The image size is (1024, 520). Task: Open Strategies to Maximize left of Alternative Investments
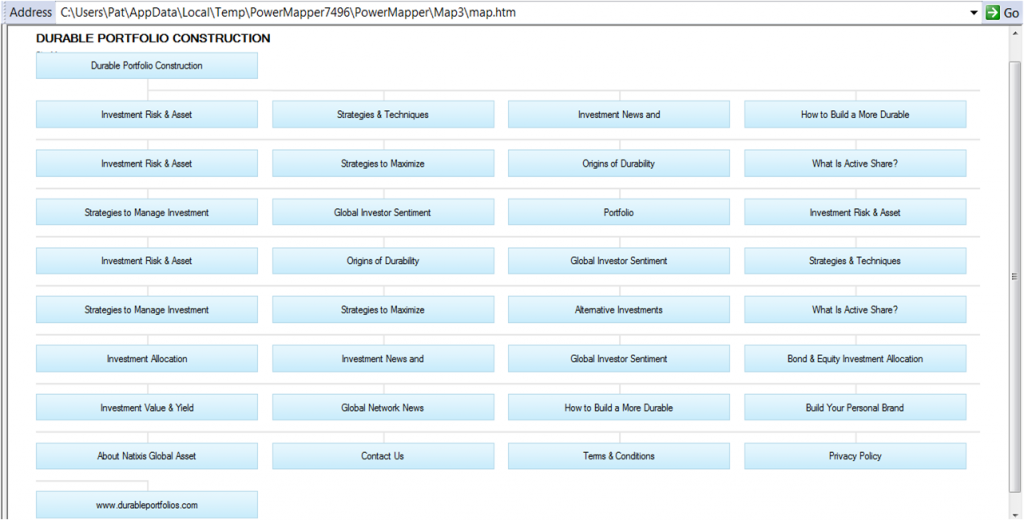pyautogui.click(x=383, y=310)
